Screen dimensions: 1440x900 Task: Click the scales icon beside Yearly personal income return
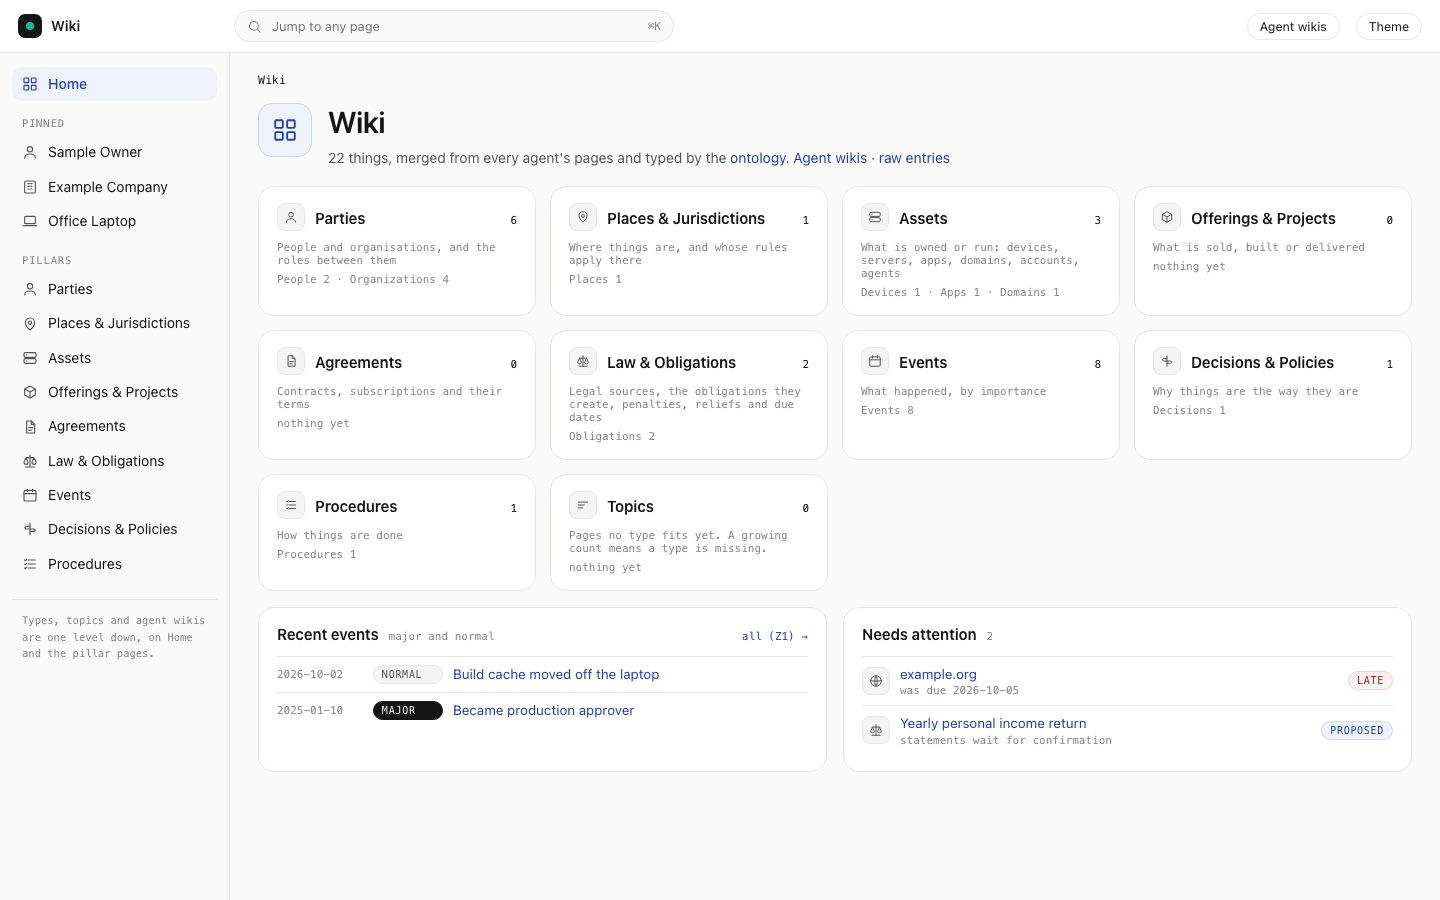(x=876, y=730)
